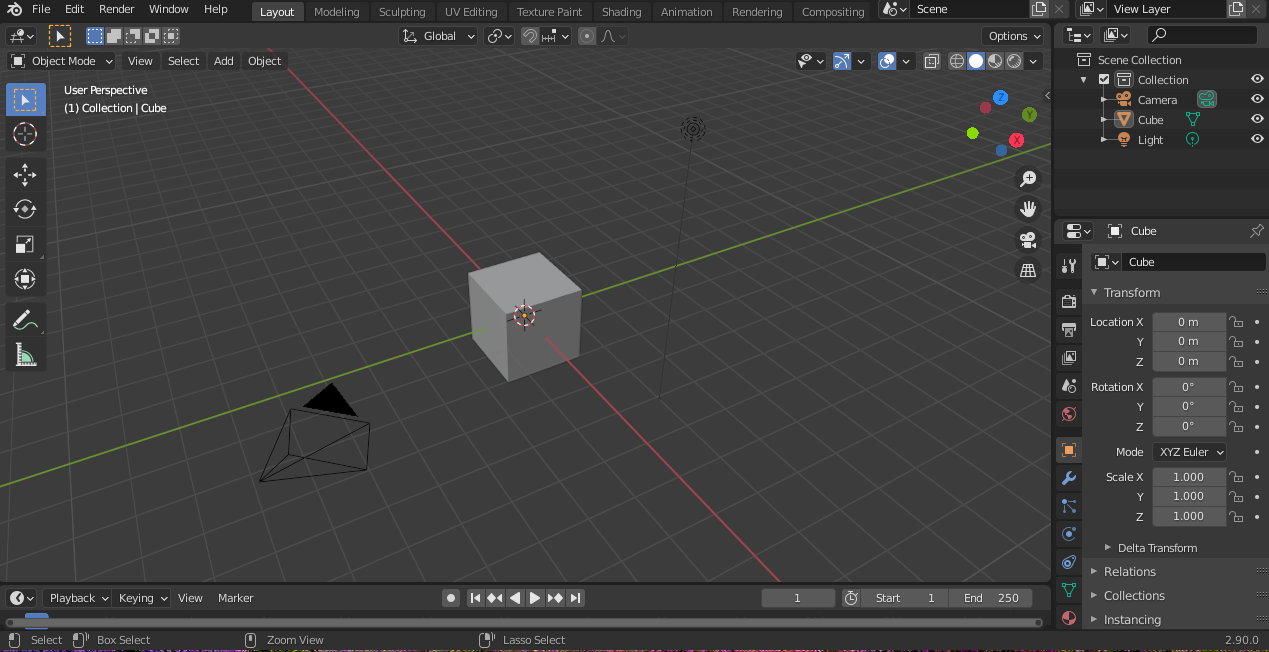
Task: Click the Options button in the viewport header
Action: 1014,36
